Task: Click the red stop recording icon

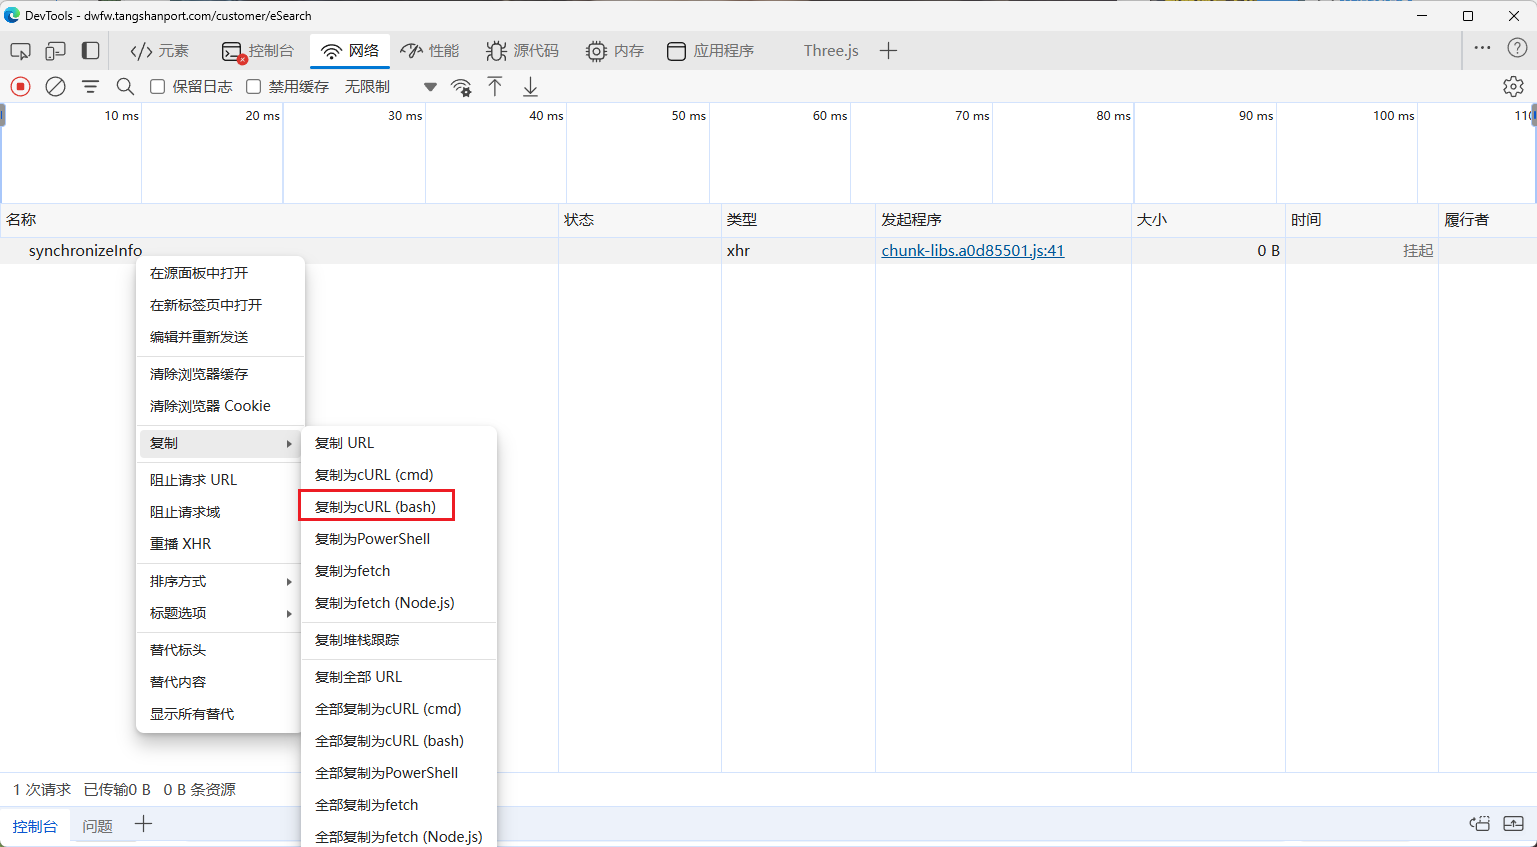Action: (x=21, y=87)
